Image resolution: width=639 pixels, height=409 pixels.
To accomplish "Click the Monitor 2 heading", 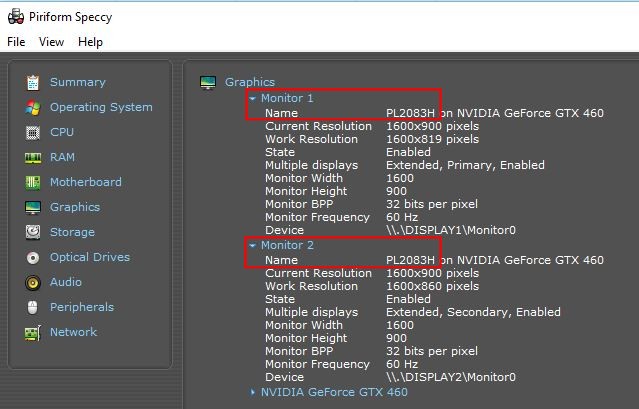I will point(287,245).
